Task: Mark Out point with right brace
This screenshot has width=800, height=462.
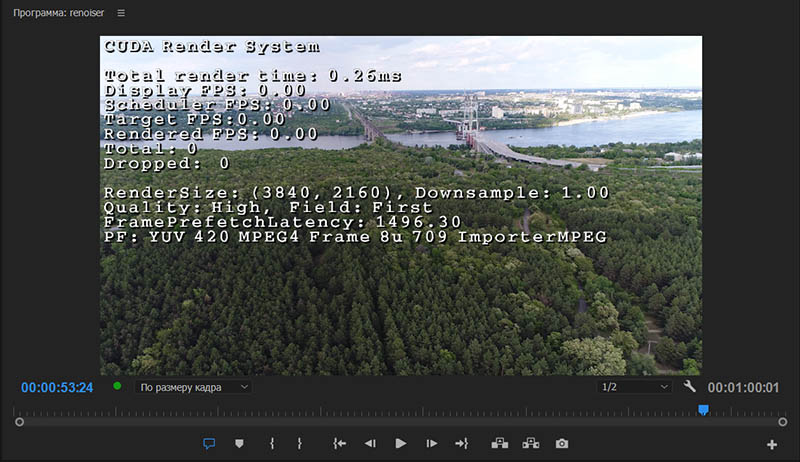Action: pyautogui.click(x=299, y=444)
